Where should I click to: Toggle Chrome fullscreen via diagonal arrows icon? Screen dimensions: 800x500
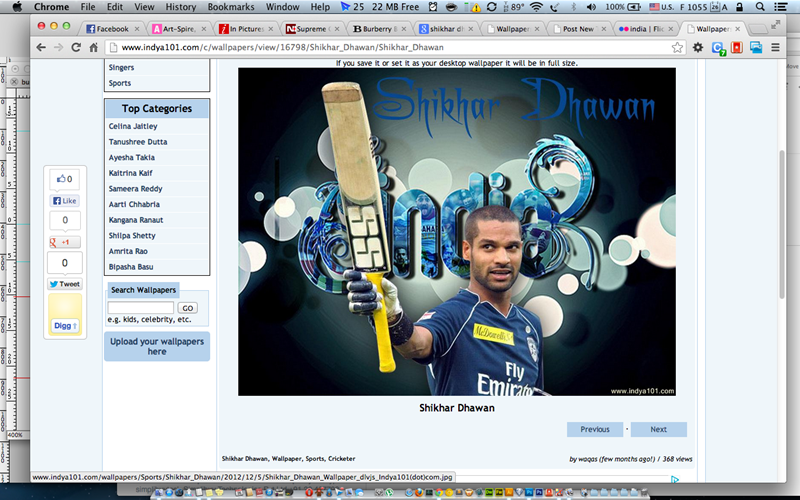click(776, 24)
